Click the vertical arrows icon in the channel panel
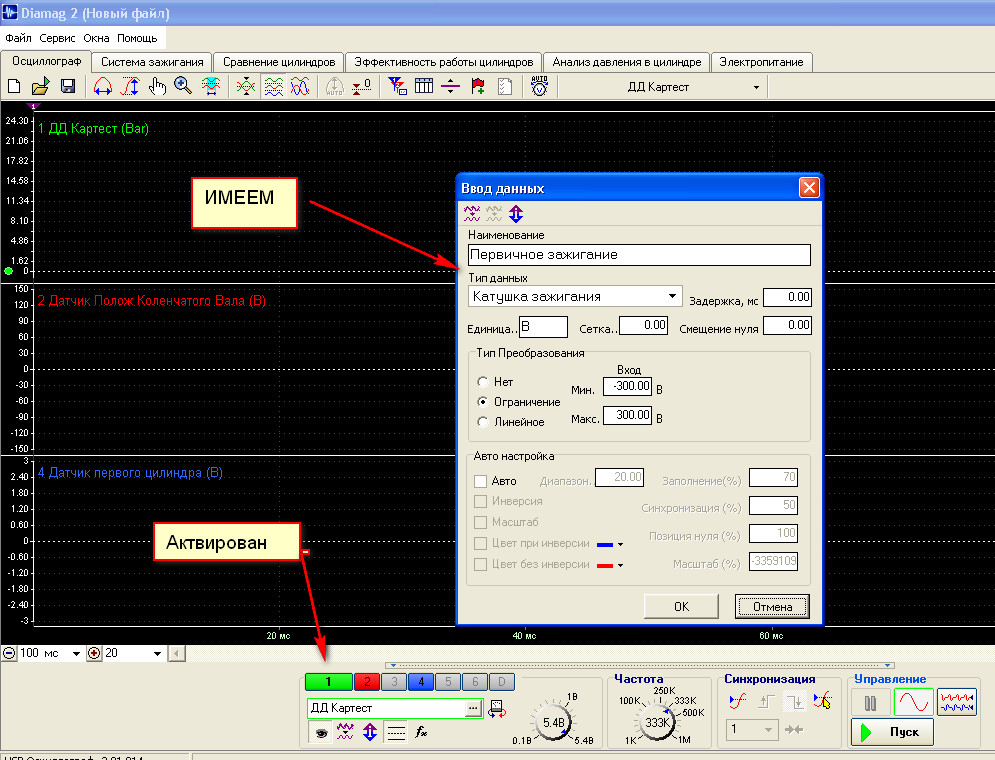The width and height of the screenshot is (995, 760). (370, 732)
